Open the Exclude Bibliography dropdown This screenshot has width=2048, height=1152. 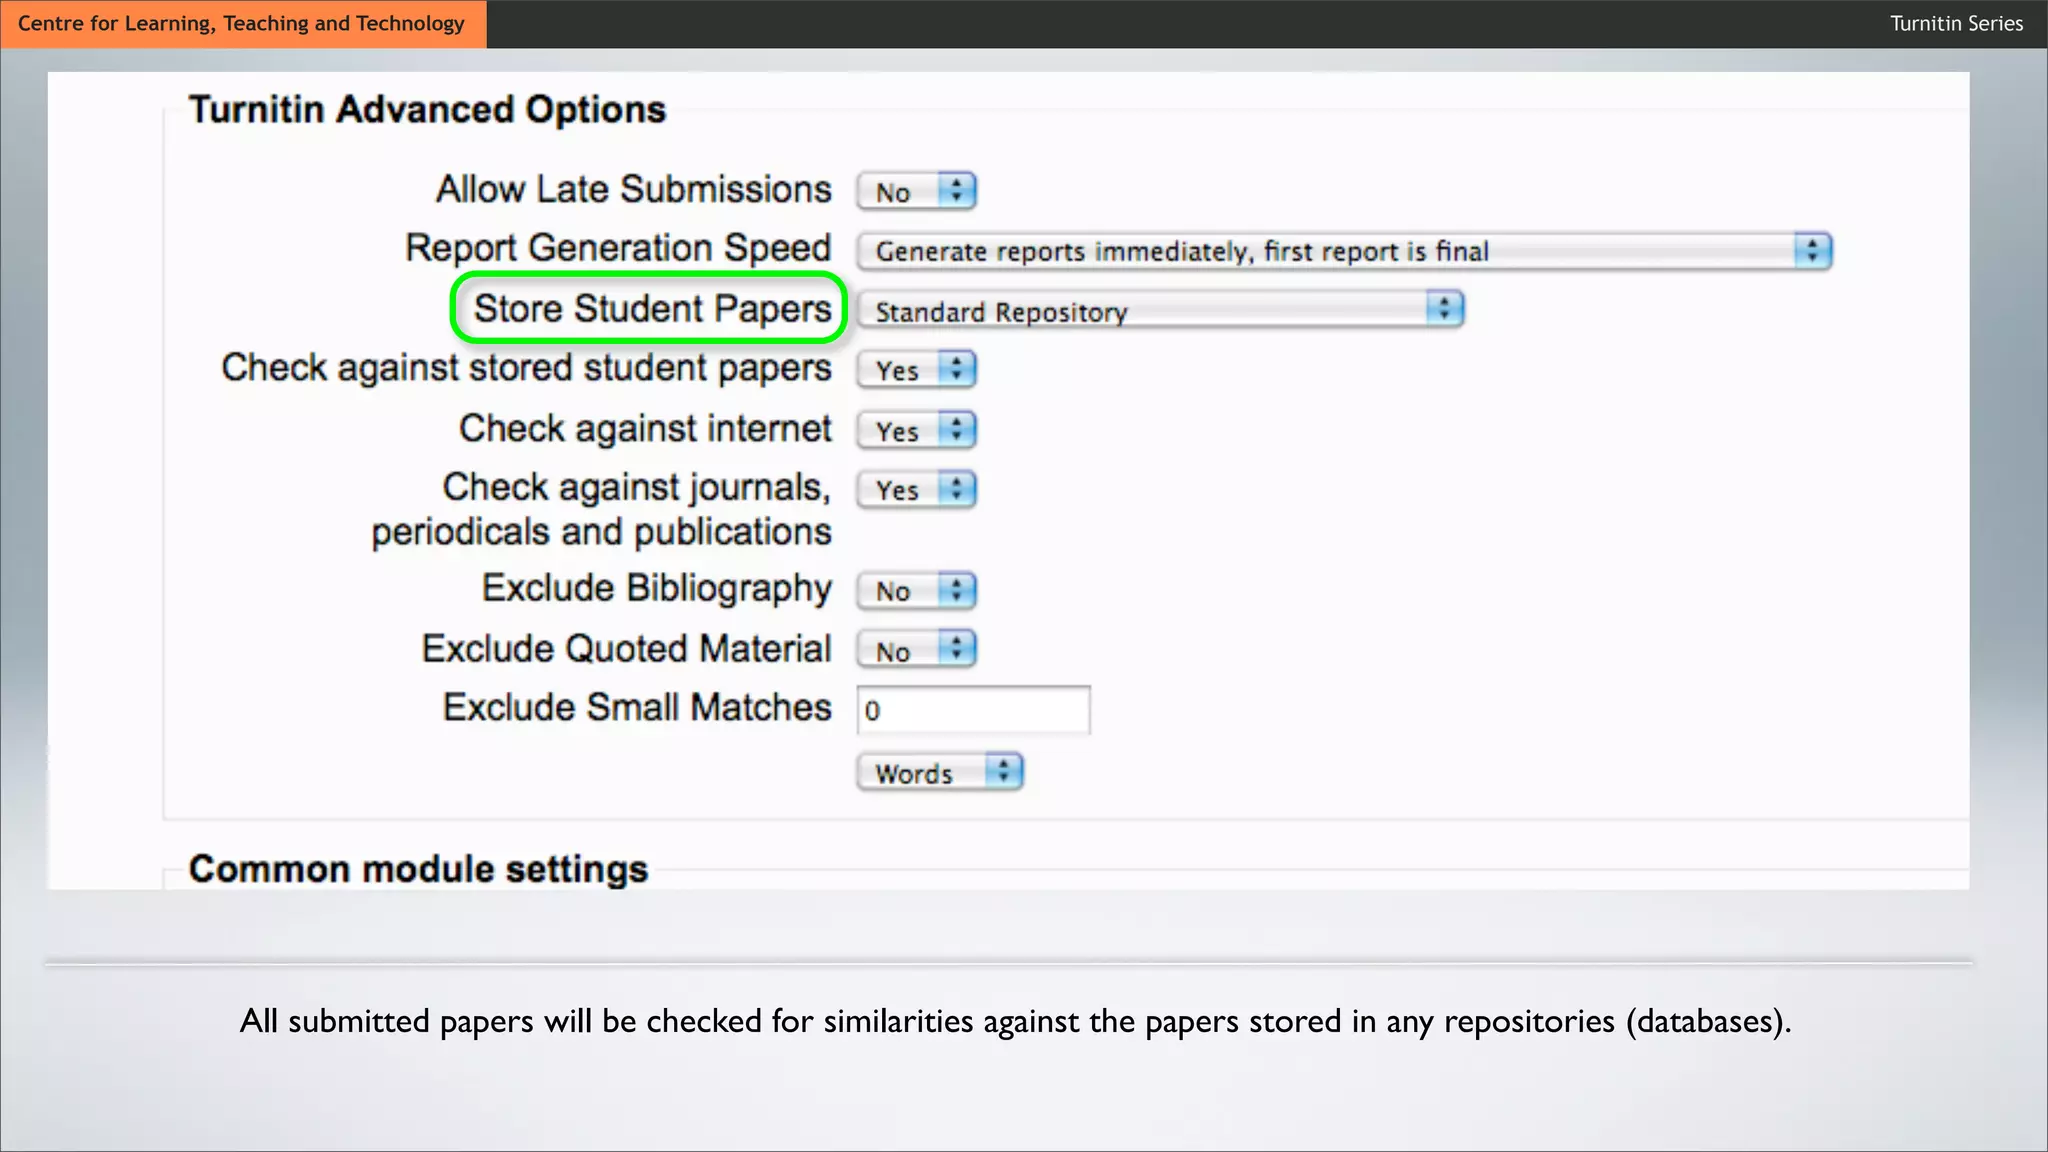pos(915,591)
